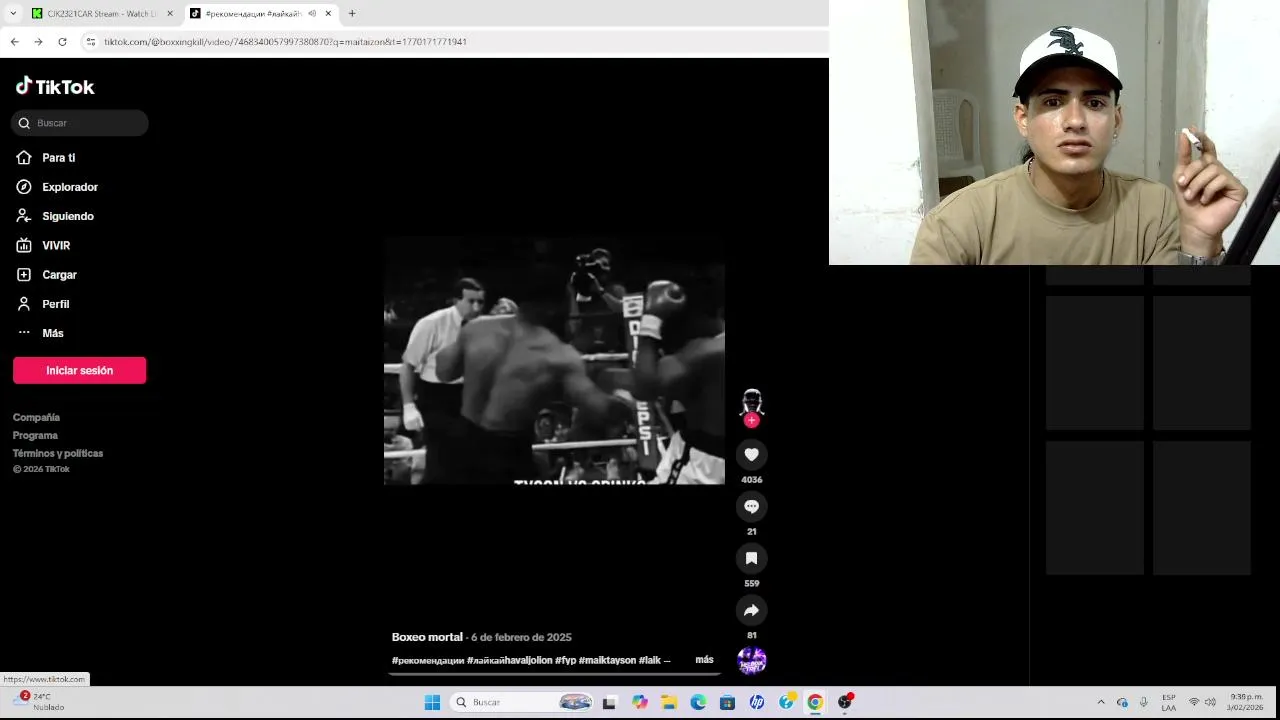Go back with the browser back arrow
Viewport: 1280px width, 720px height.
[x=14, y=42]
